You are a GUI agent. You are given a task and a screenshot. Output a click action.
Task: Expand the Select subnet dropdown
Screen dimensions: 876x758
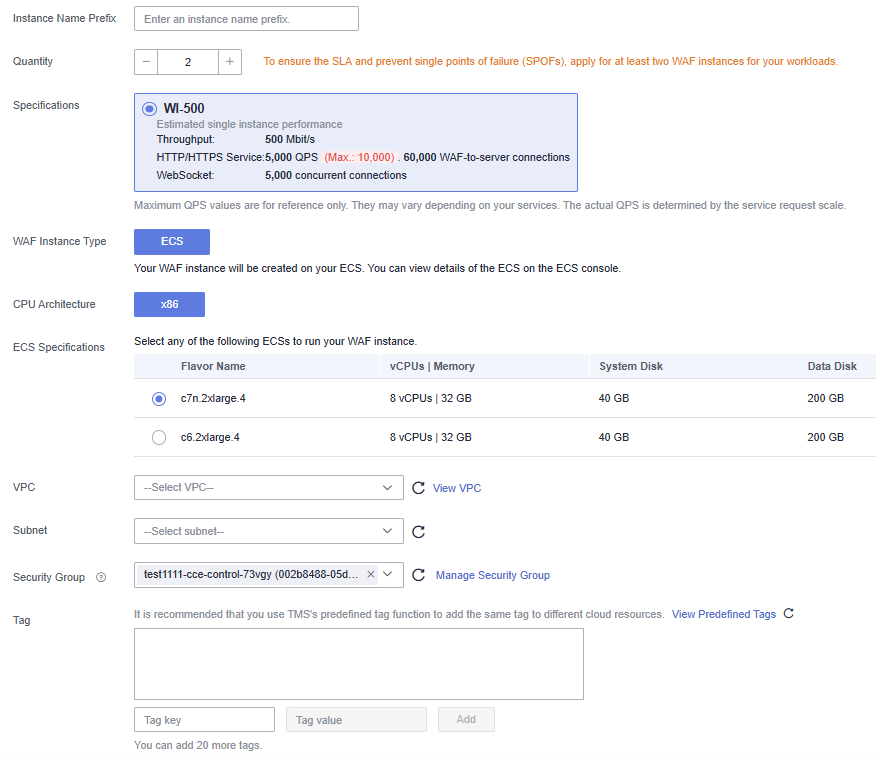(x=269, y=531)
